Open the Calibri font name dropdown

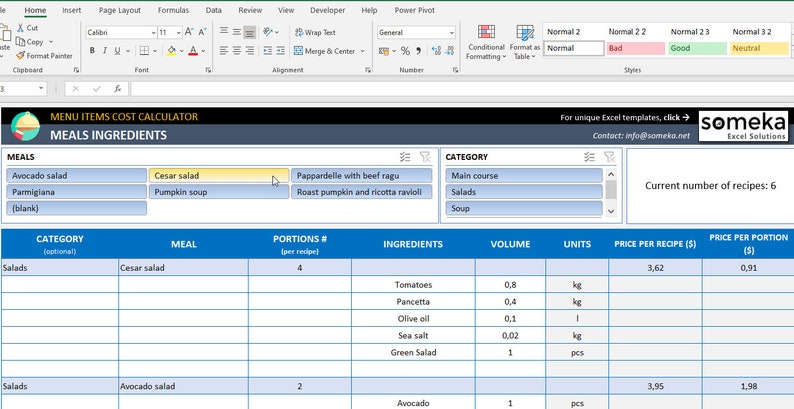153,32
